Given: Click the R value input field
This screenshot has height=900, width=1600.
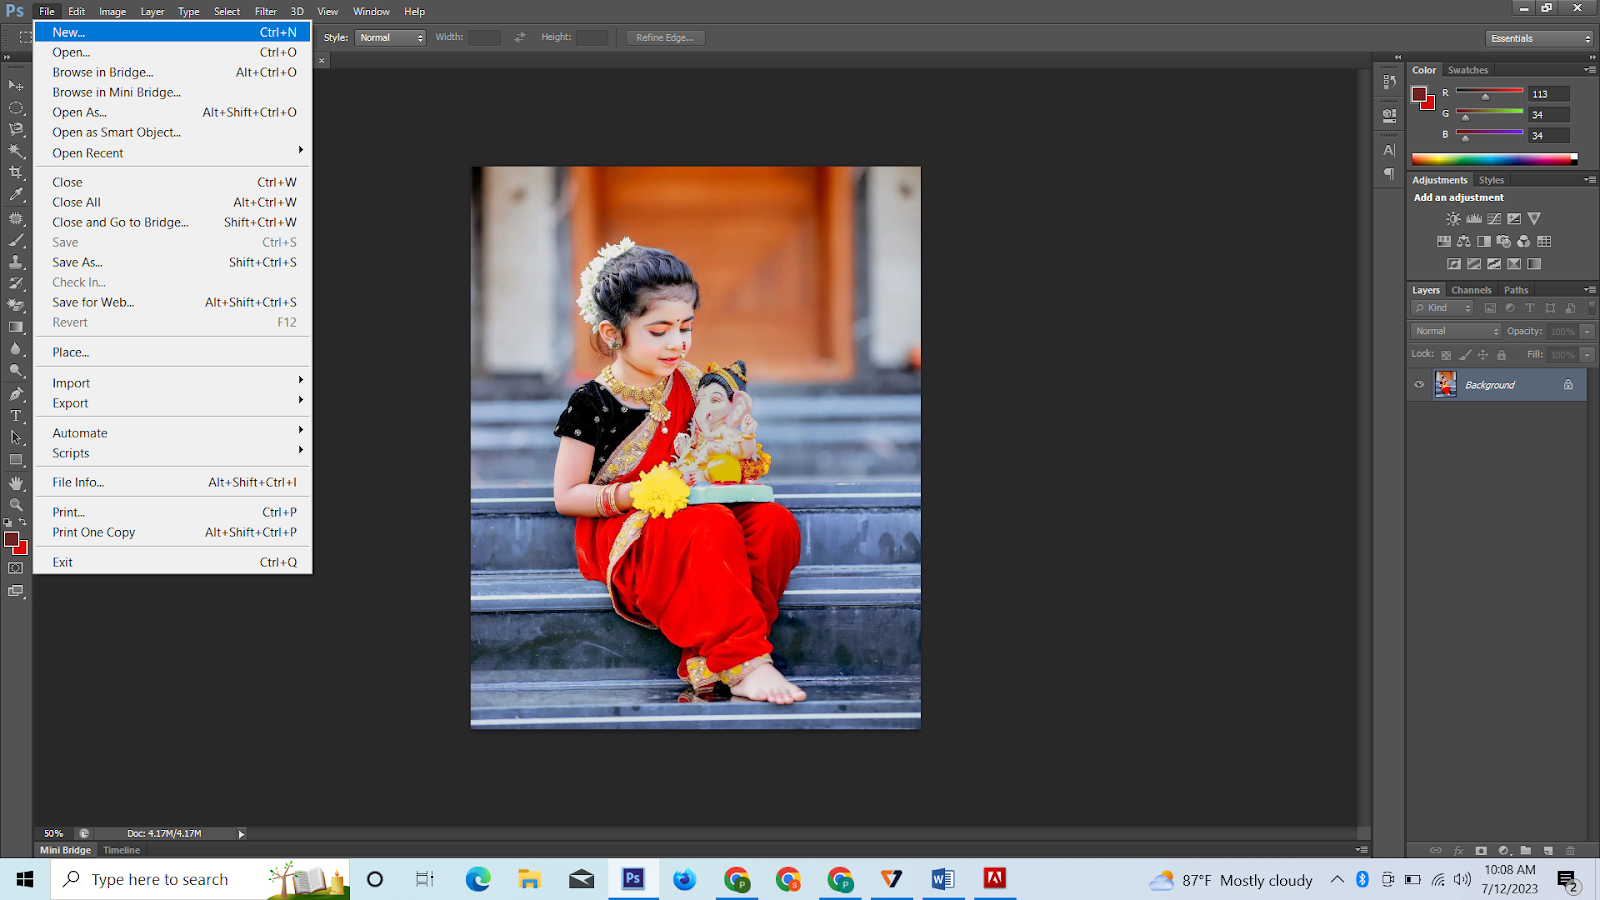Looking at the screenshot, I should [x=1549, y=94].
